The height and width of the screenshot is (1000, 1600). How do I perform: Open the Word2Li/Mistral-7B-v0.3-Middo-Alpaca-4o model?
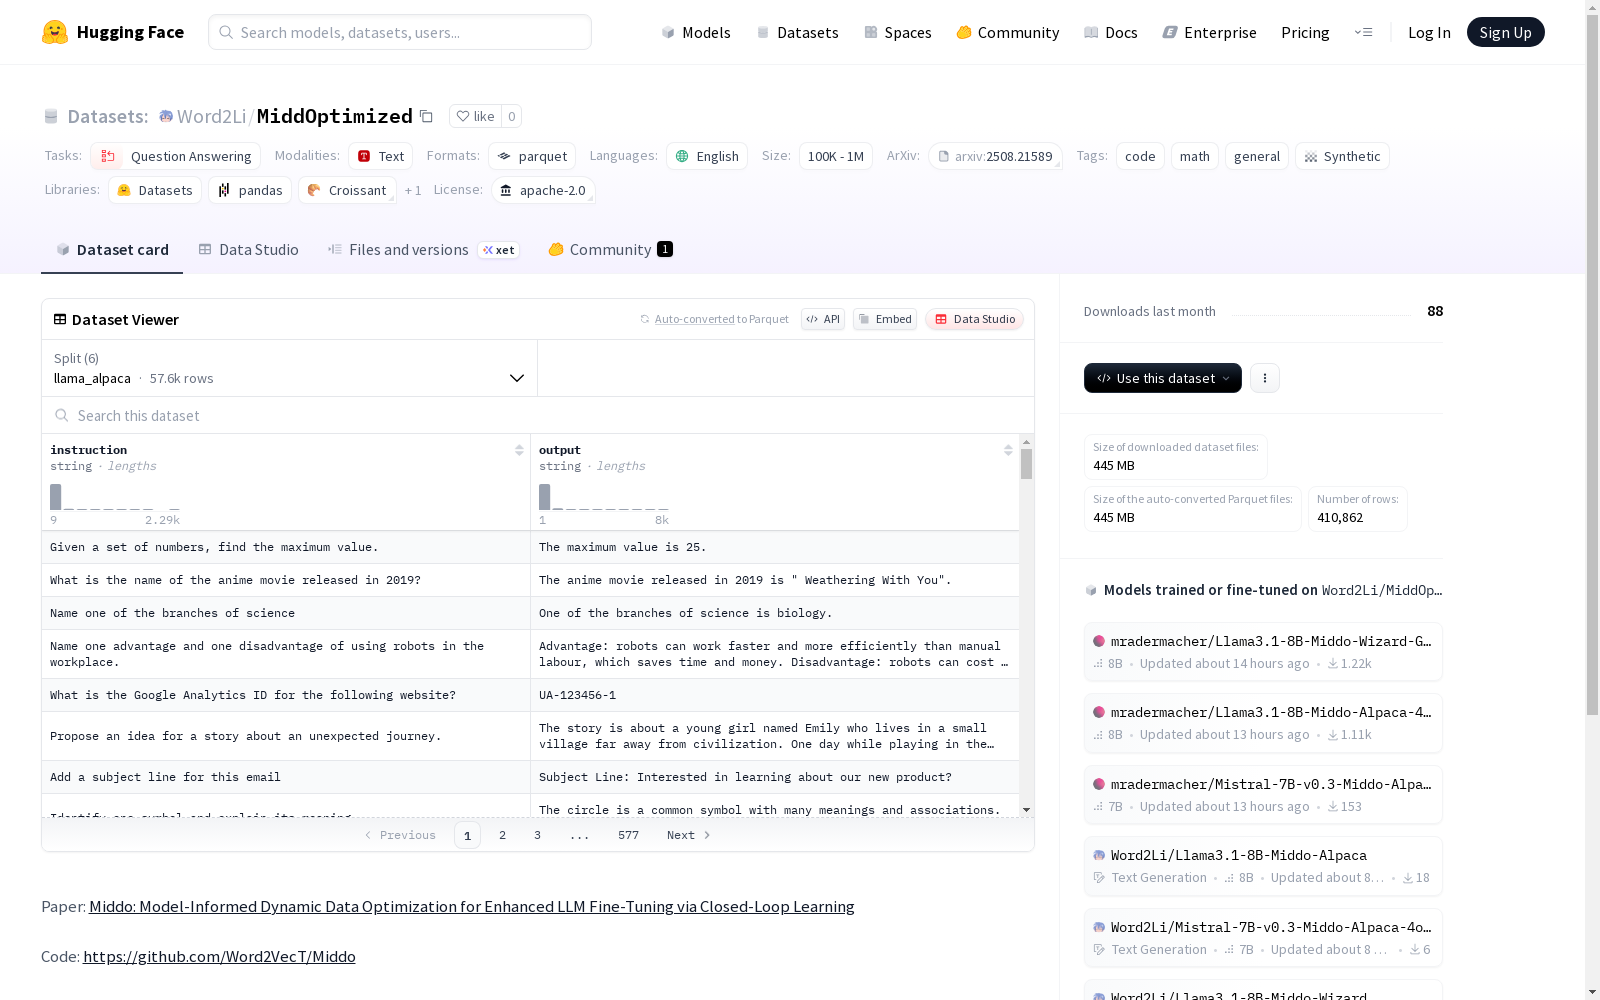(1263, 938)
